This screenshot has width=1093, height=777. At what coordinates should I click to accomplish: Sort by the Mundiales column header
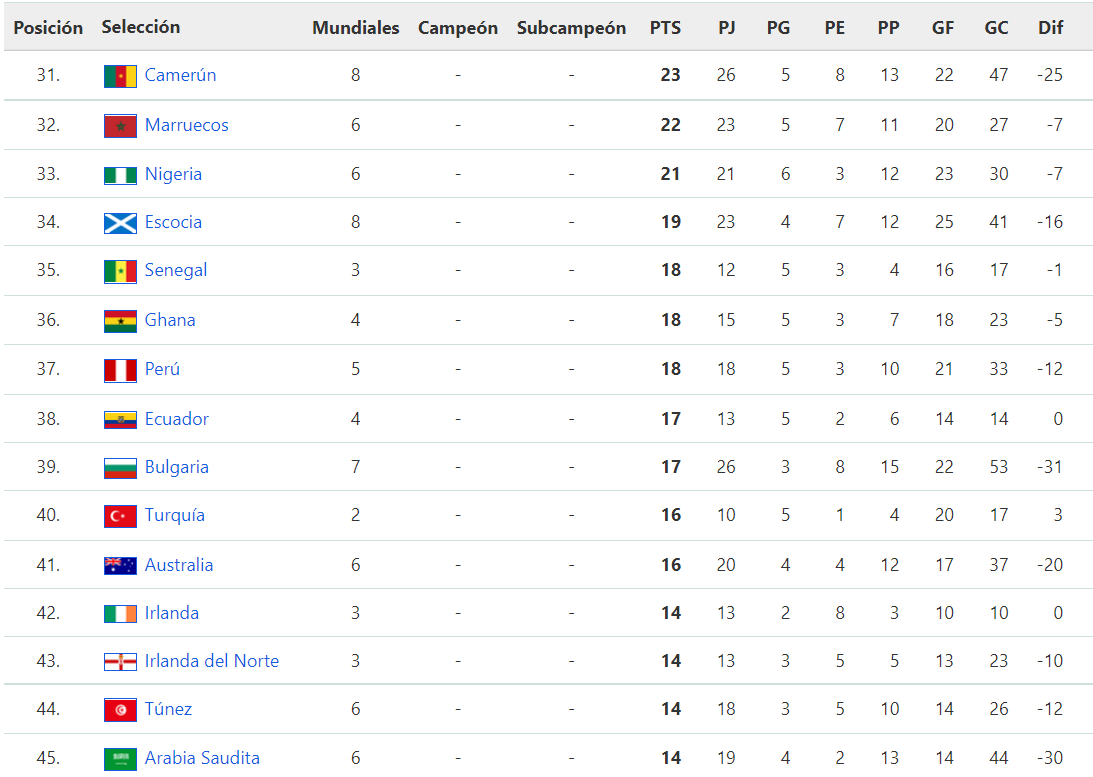(356, 28)
